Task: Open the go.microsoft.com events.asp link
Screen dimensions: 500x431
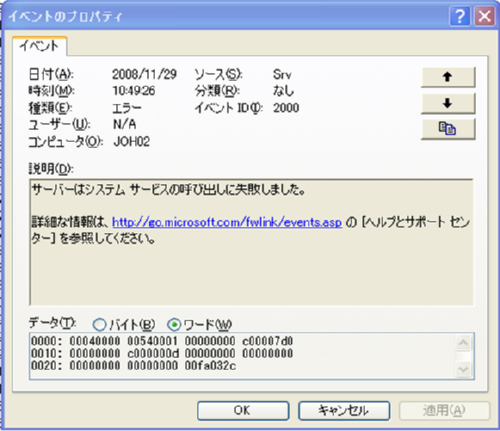Action: pyautogui.click(x=227, y=222)
